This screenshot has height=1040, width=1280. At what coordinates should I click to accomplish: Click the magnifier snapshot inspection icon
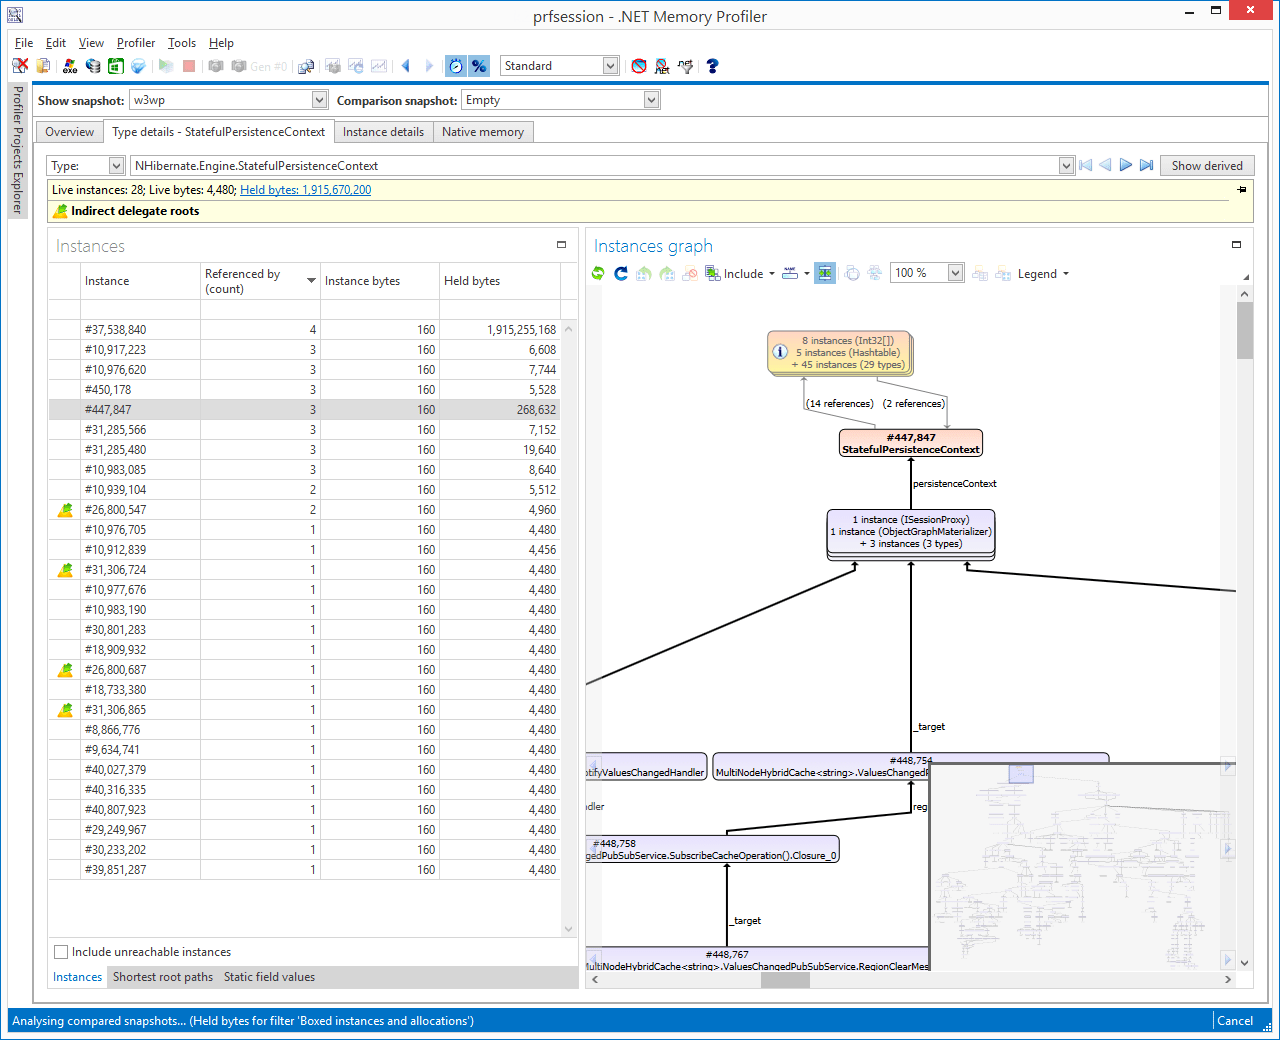pos(306,65)
